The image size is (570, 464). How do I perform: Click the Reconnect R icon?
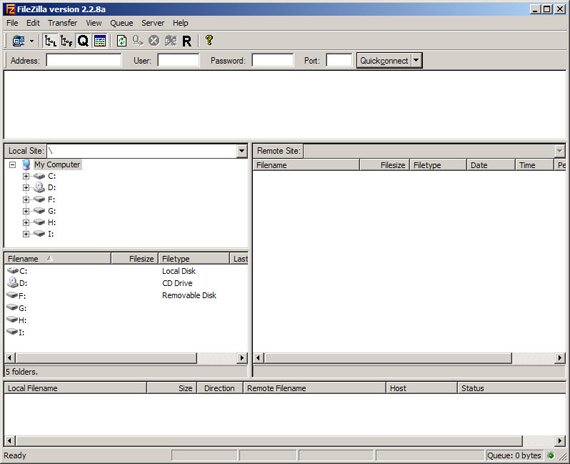point(186,41)
